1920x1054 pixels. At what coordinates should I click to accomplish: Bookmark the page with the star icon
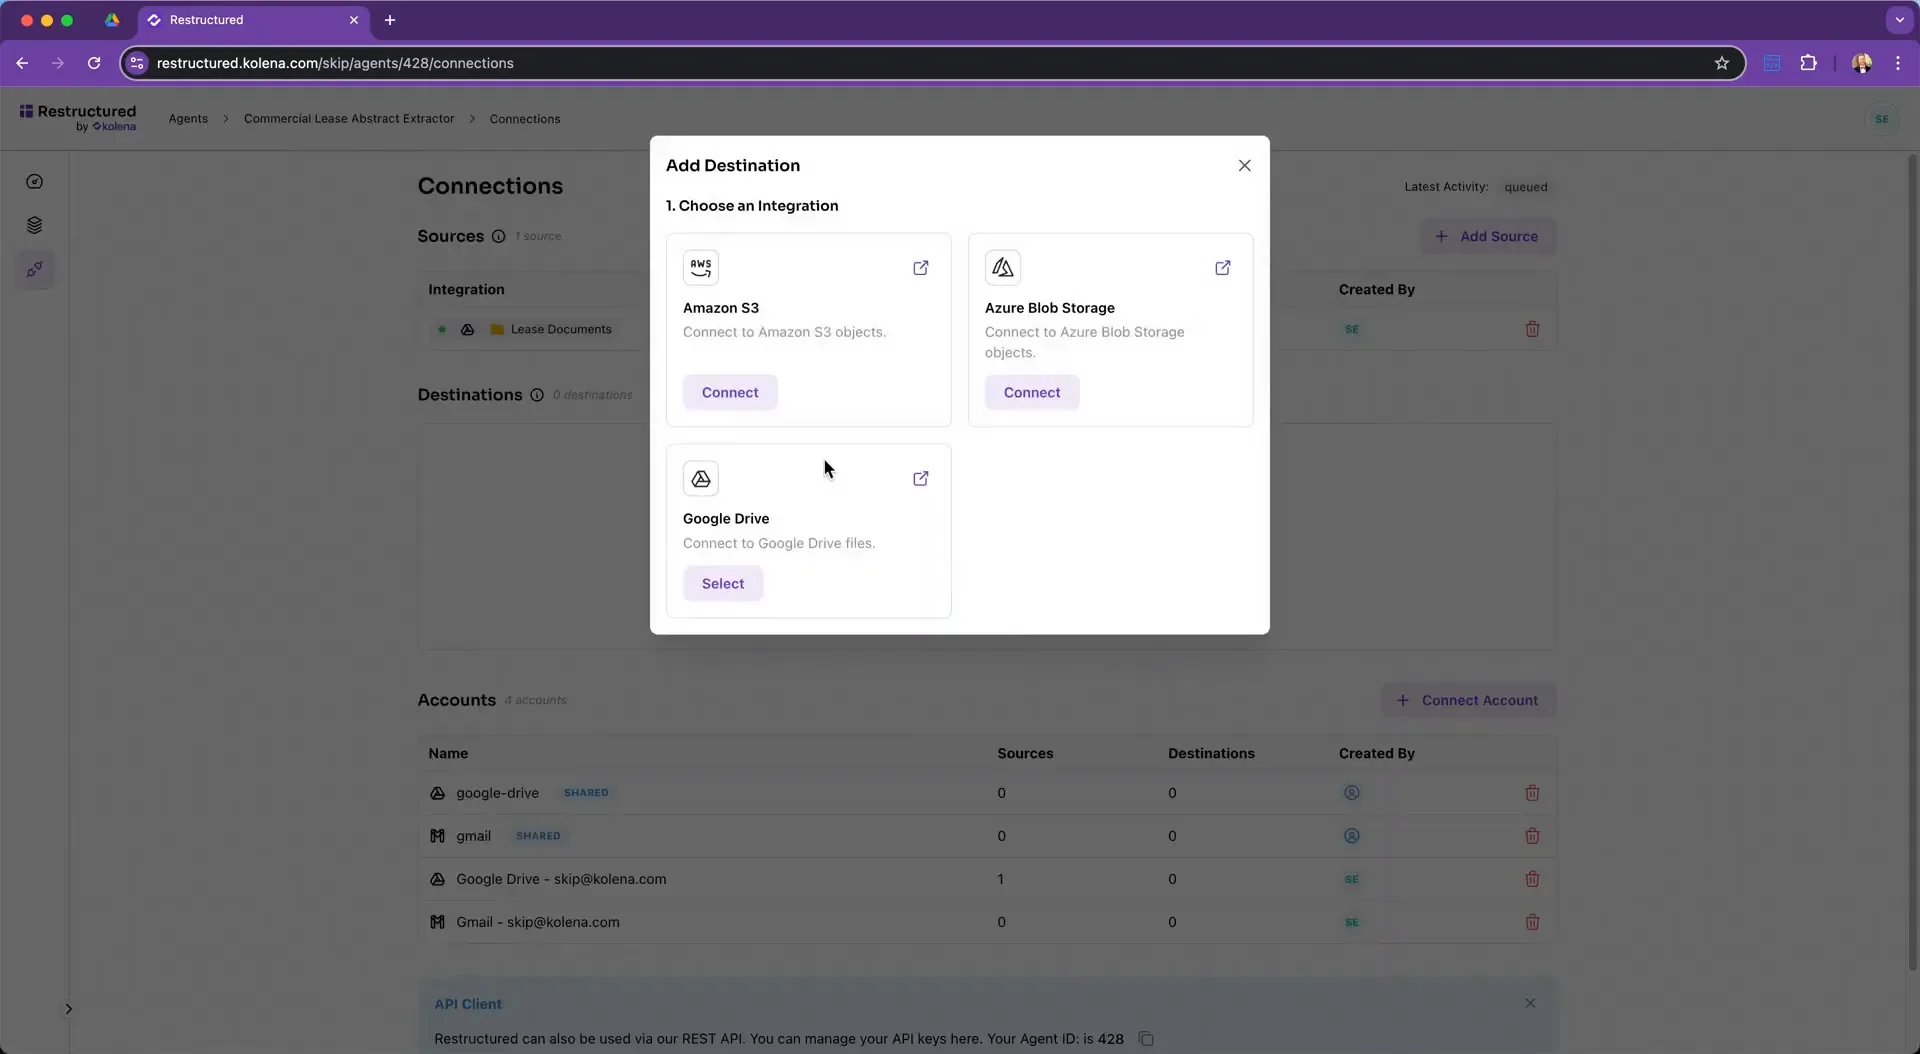(x=1722, y=62)
